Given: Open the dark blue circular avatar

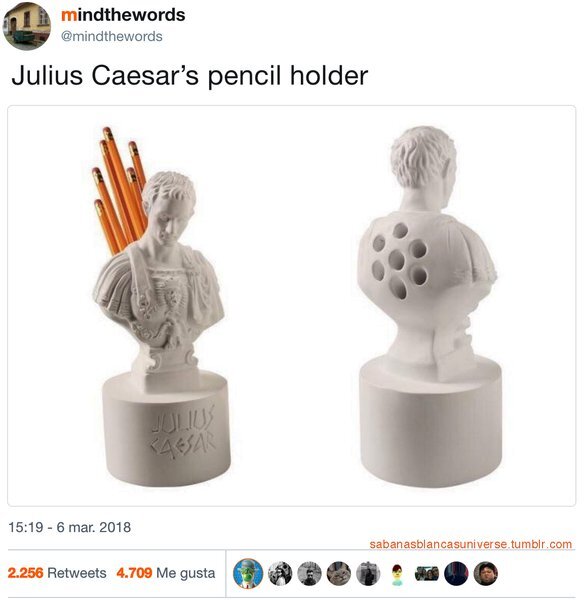Looking at the screenshot, I should (457, 574).
